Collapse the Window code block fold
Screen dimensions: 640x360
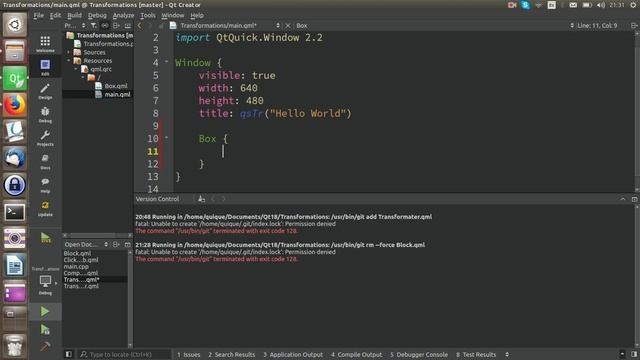[167, 62]
